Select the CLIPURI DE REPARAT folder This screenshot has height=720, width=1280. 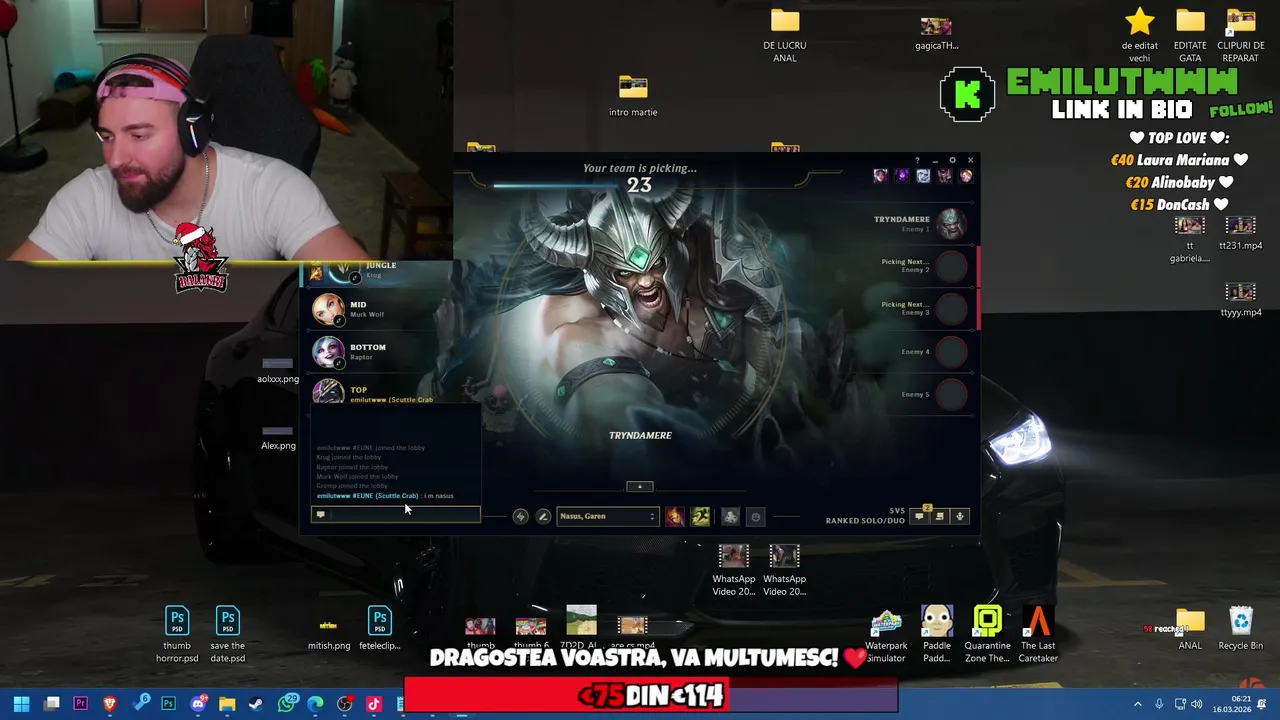click(x=1240, y=36)
